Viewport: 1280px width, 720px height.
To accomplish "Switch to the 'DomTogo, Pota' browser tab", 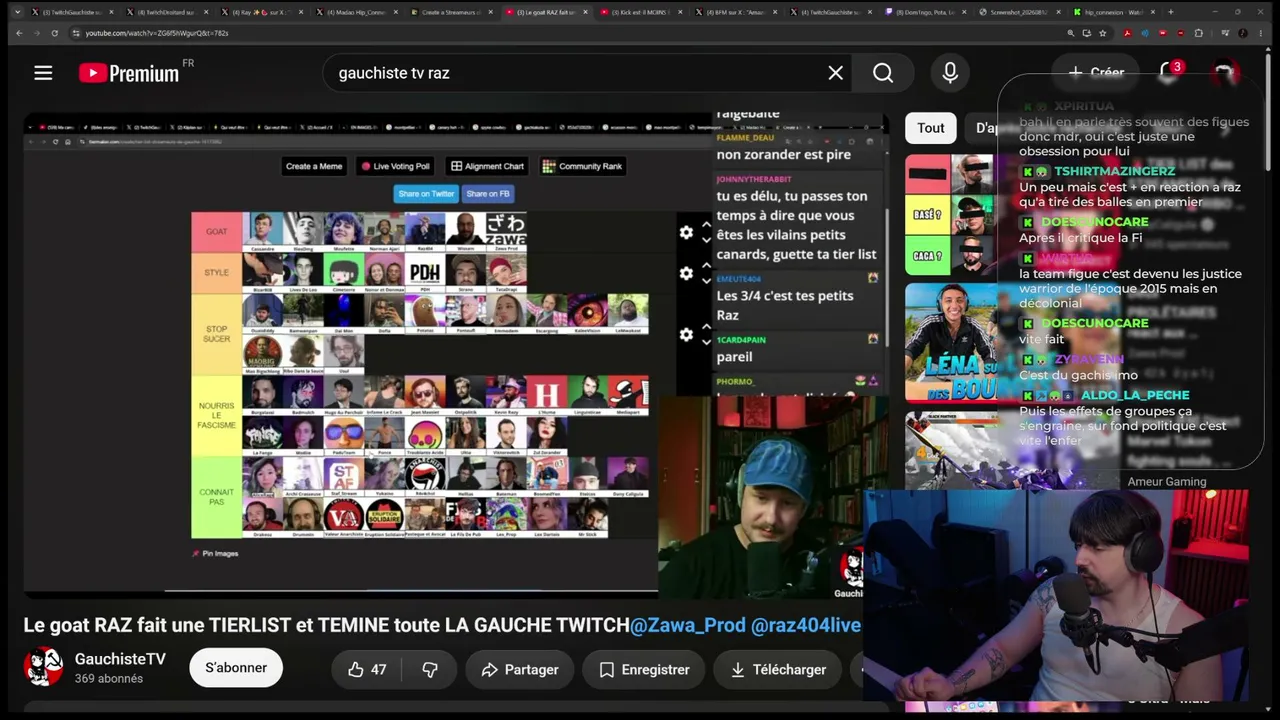I will tap(926, 12).
